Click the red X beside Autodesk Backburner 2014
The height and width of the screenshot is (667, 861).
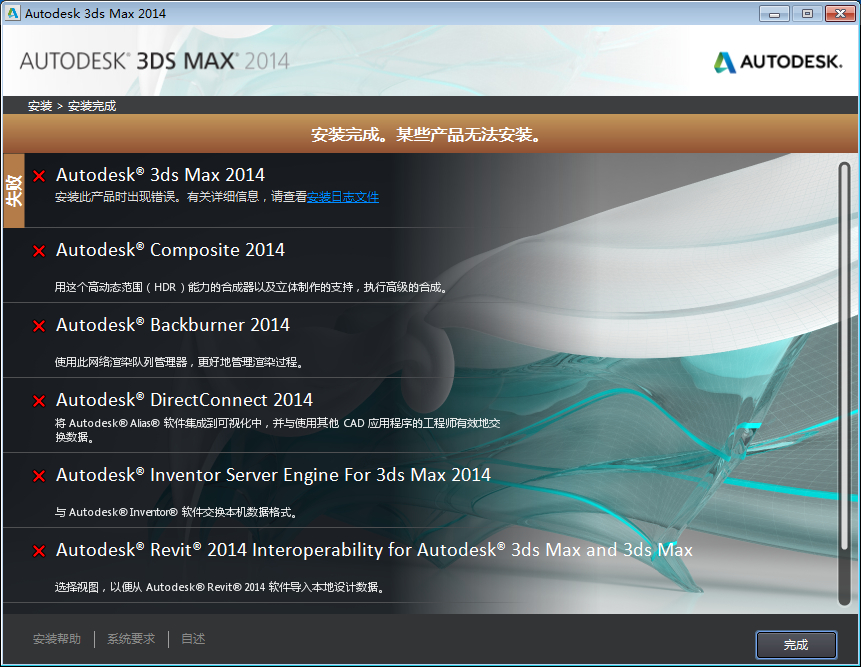[x=39, y=326]
